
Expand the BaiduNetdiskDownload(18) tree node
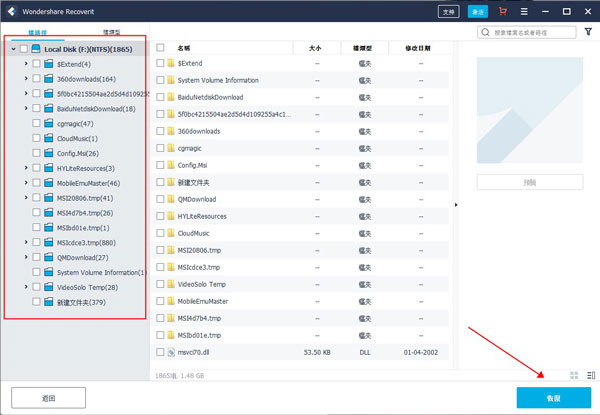point(26,108)
